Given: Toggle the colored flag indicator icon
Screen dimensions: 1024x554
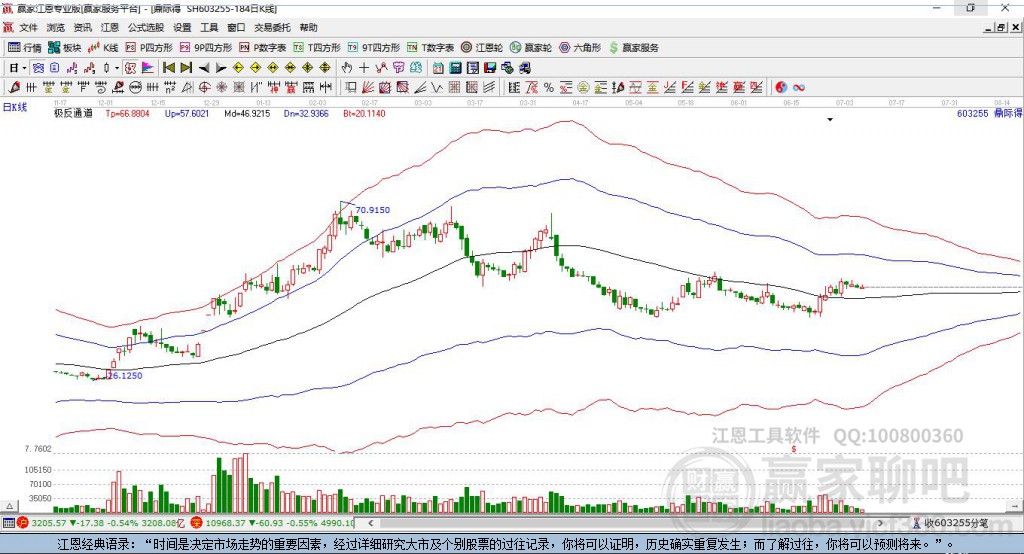Looking at the screenshot, I should tap(148, 68).
